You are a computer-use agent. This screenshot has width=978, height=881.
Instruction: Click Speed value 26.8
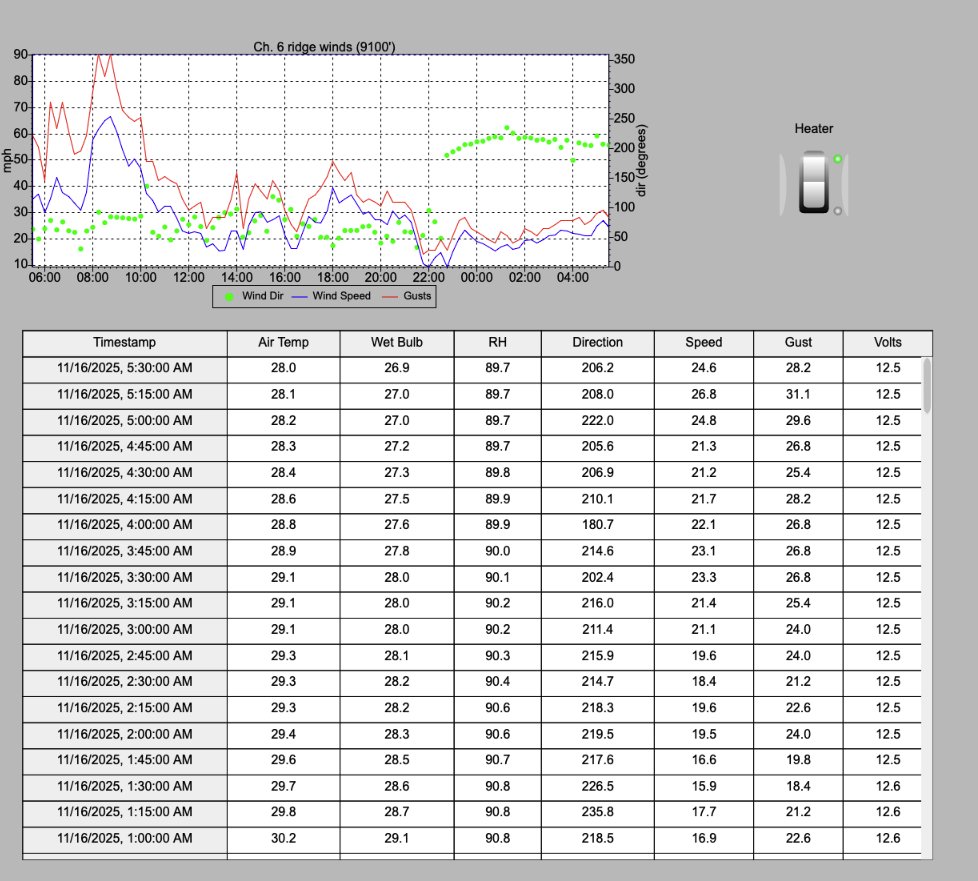[x=704, y=394]
